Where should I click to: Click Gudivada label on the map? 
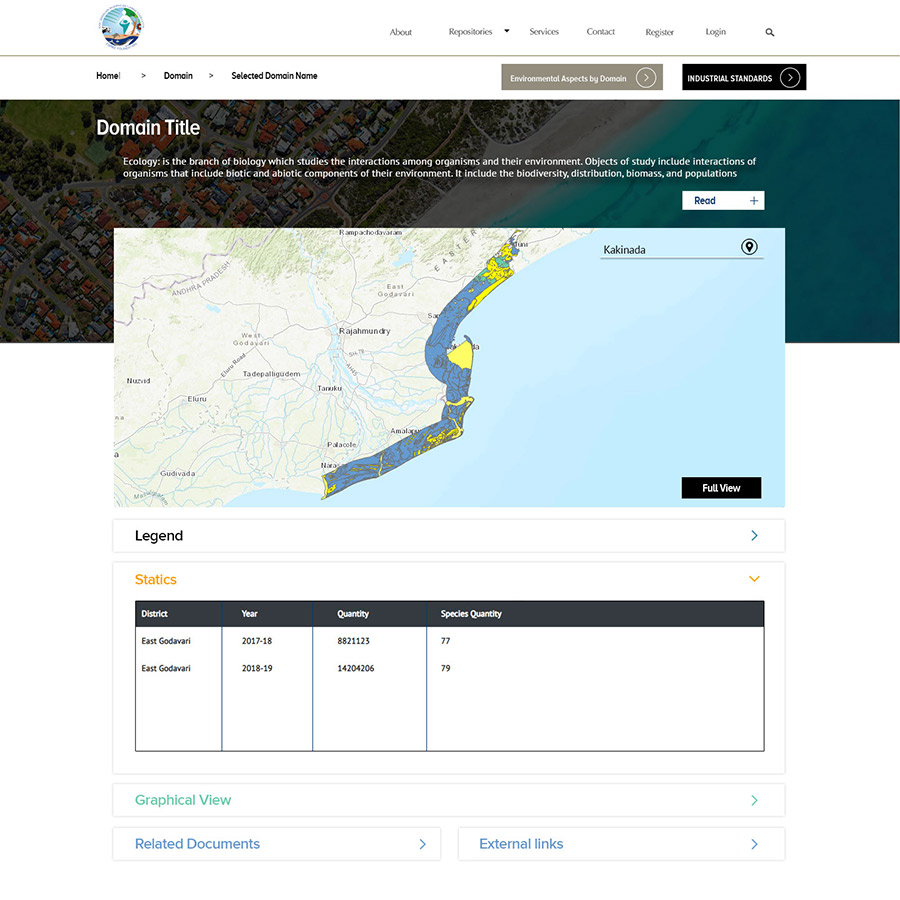click(x=178, y=474)
